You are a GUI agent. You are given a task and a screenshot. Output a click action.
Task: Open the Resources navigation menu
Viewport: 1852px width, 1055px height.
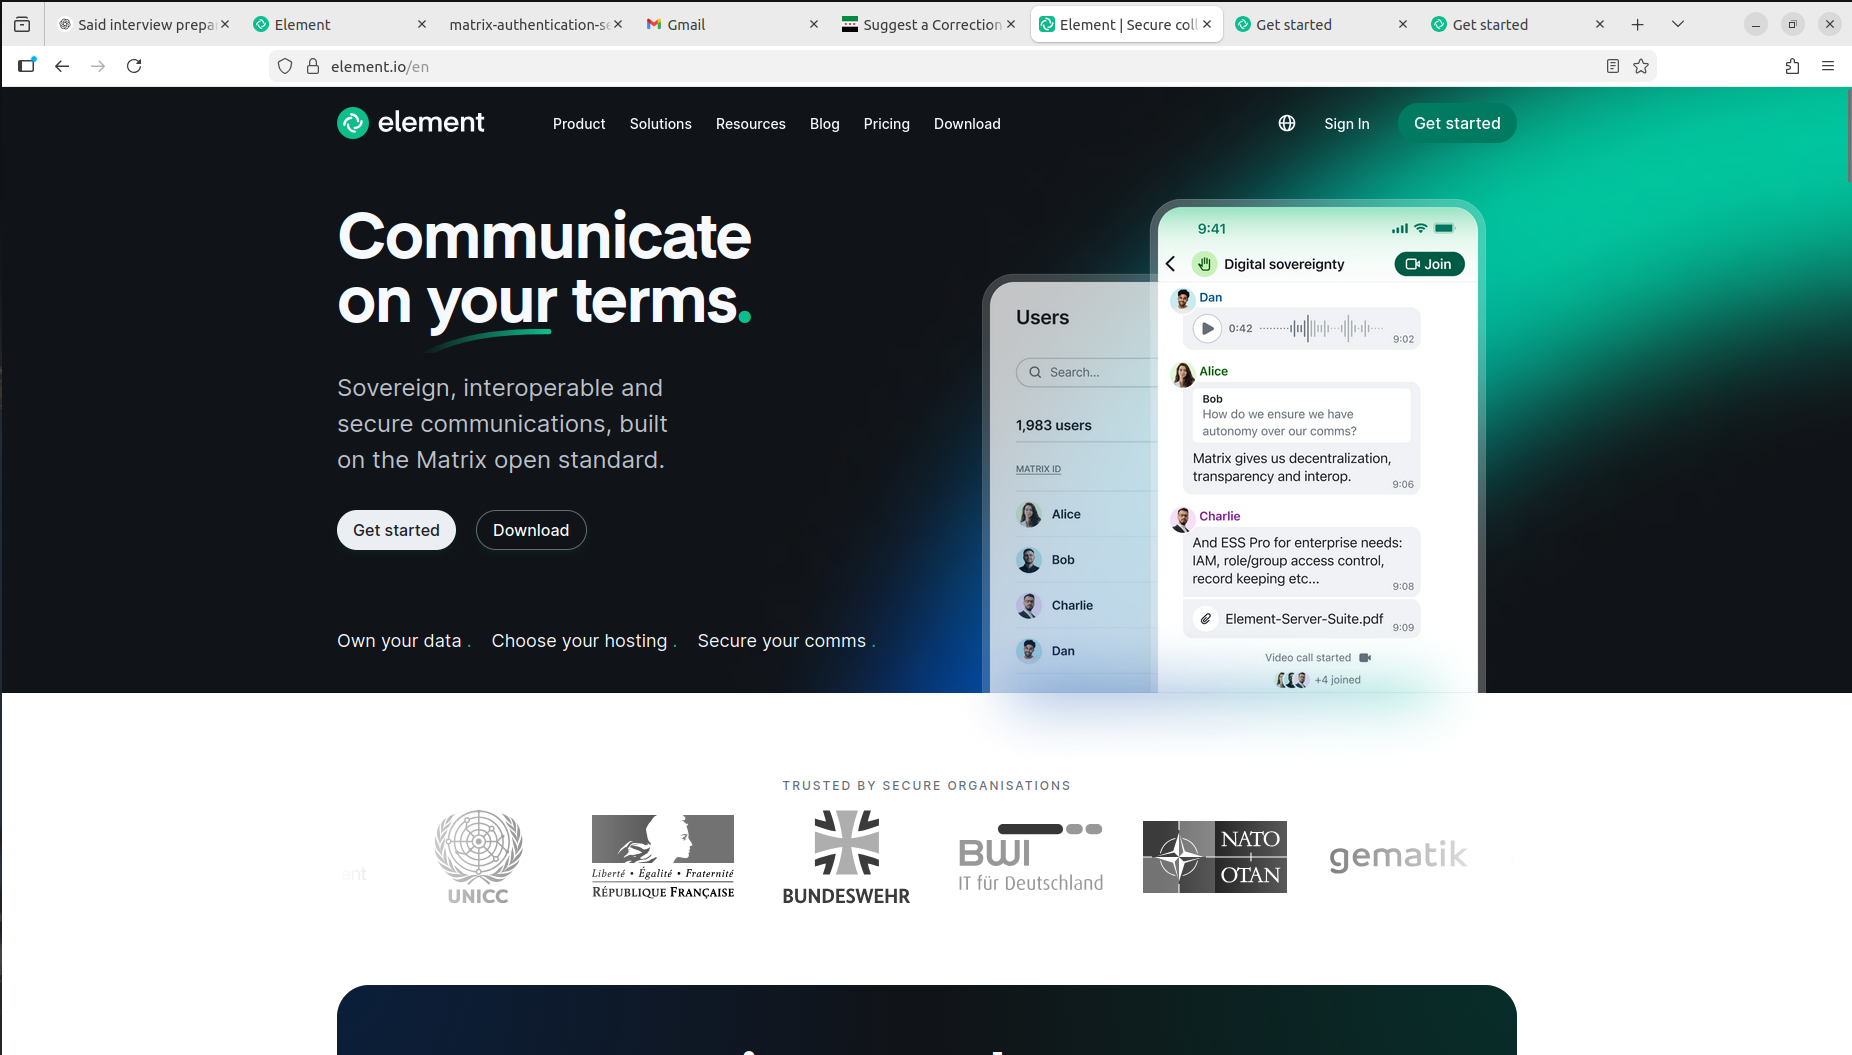(750, 124)
